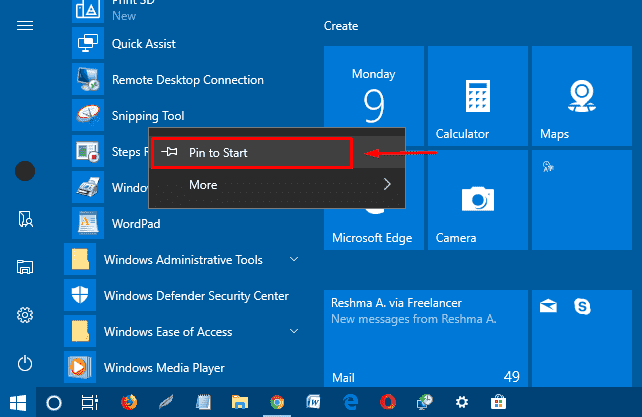This screenshot has width=642, height=417.
Task: Open the tile with small figure icon
Action: tap(582, 200)
